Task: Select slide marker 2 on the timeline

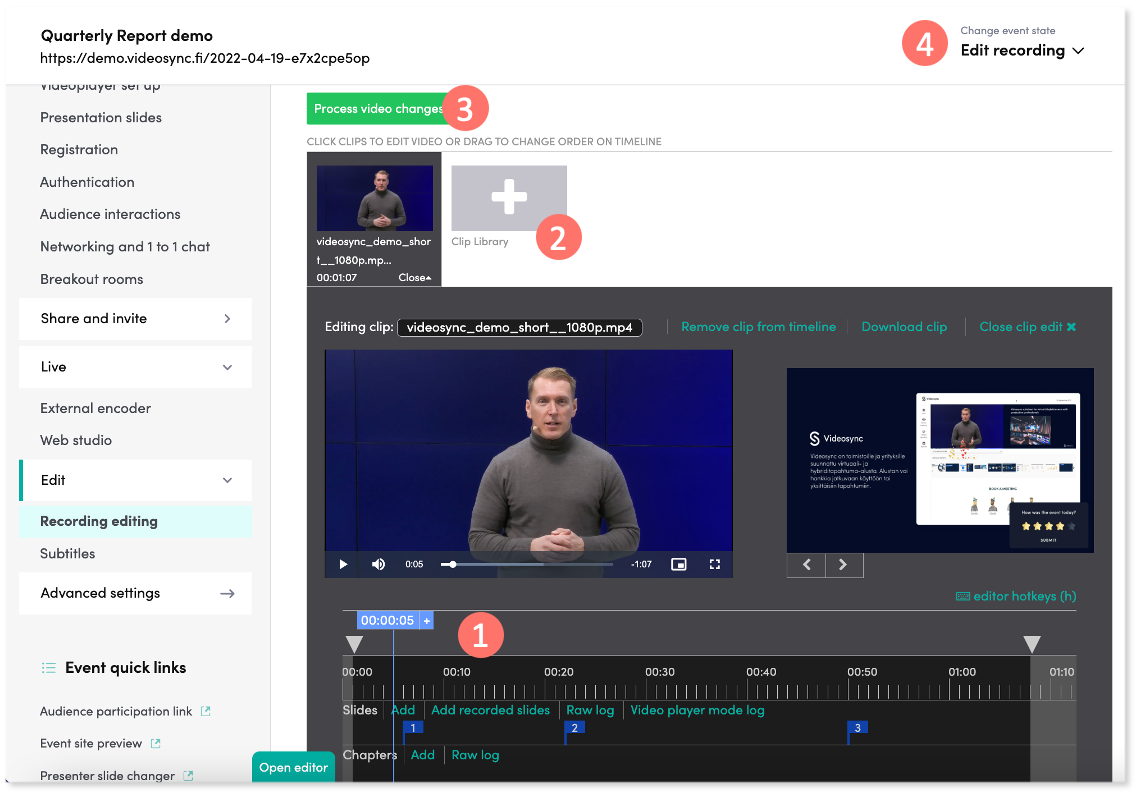Action: click(574, 729)
